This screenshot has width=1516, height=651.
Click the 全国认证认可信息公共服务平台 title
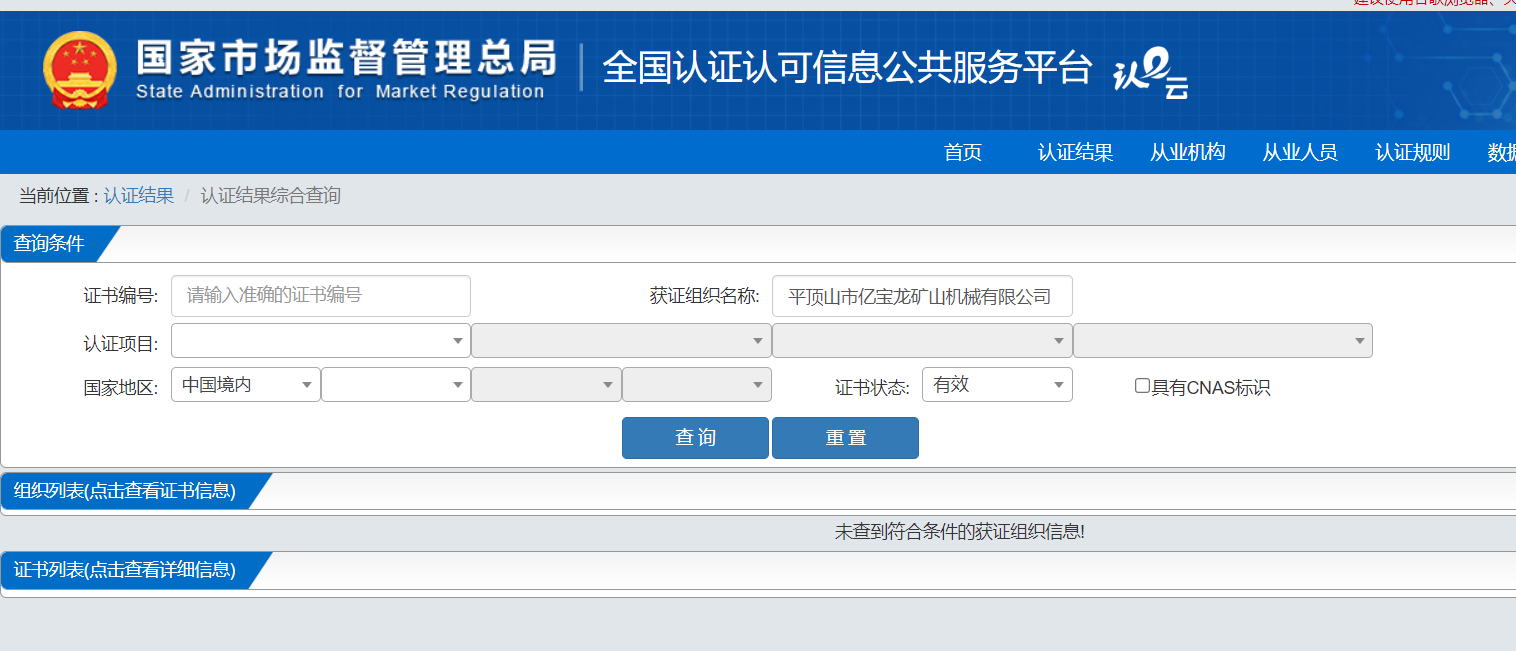pos(847,68)
